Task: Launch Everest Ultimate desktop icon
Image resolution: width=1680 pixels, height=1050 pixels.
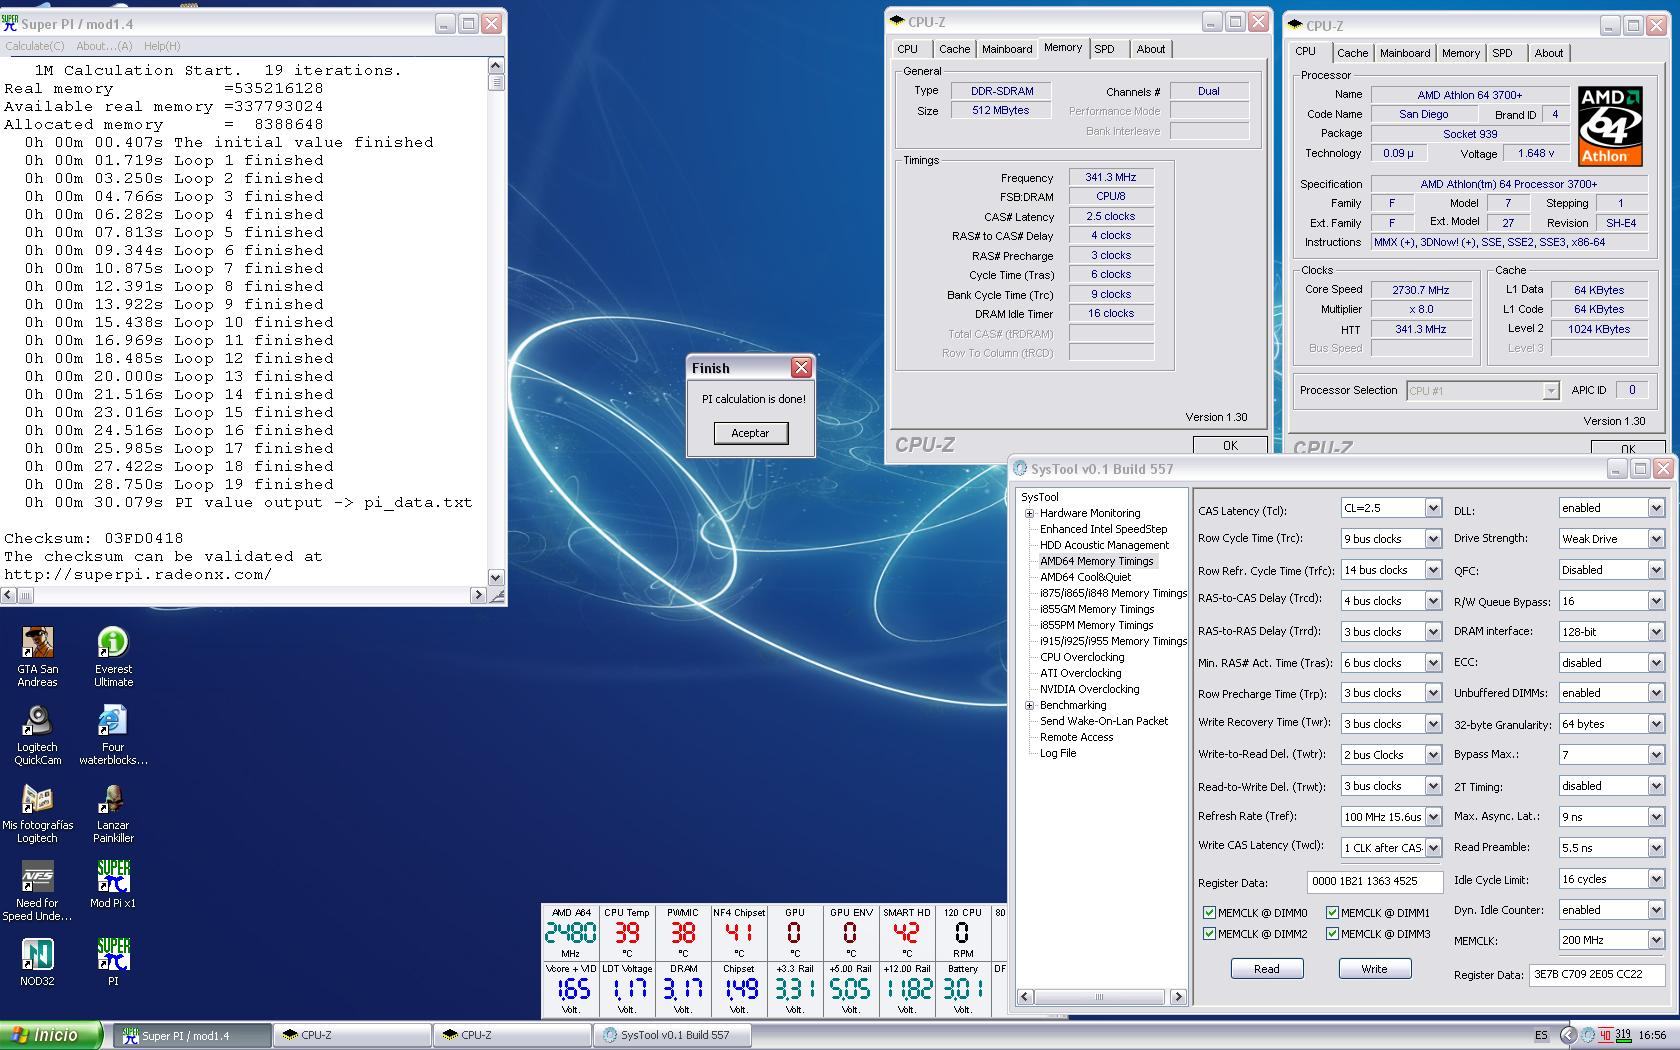Action: 113,644
